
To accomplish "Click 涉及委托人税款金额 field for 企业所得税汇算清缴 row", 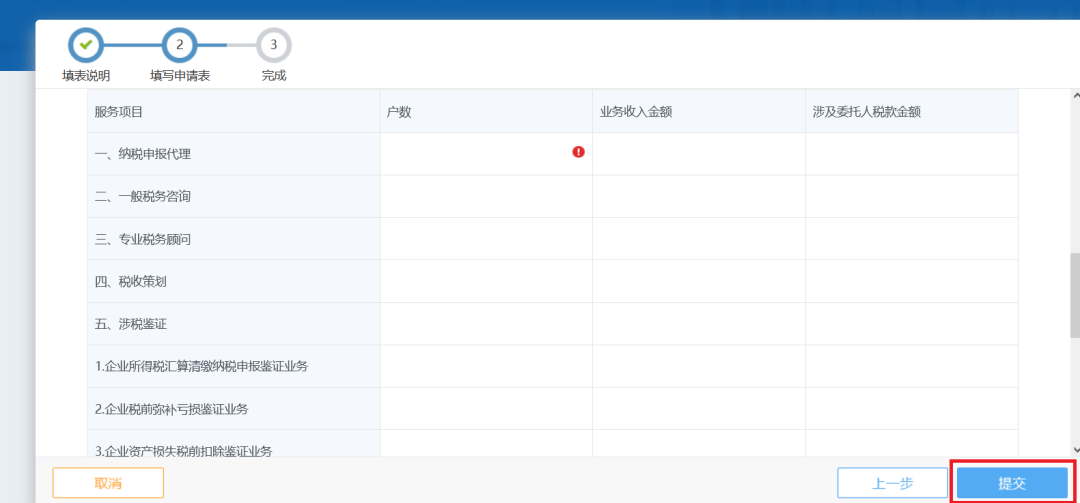I will tap(912, 367).
